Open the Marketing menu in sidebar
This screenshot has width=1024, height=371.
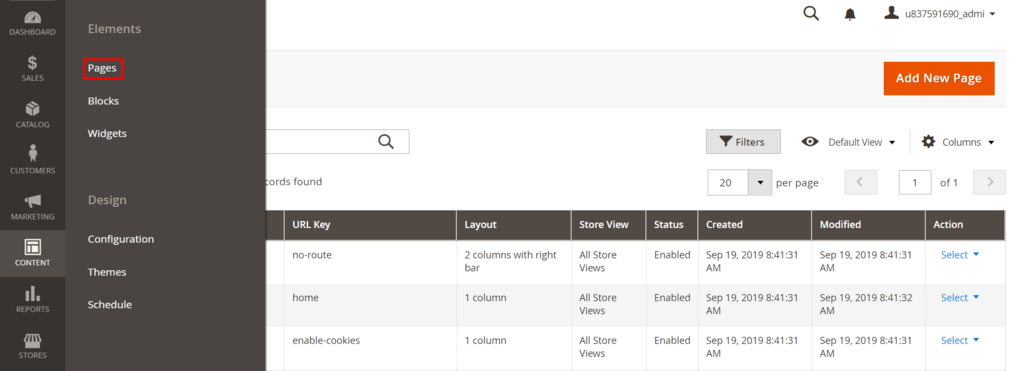(32, 206)
